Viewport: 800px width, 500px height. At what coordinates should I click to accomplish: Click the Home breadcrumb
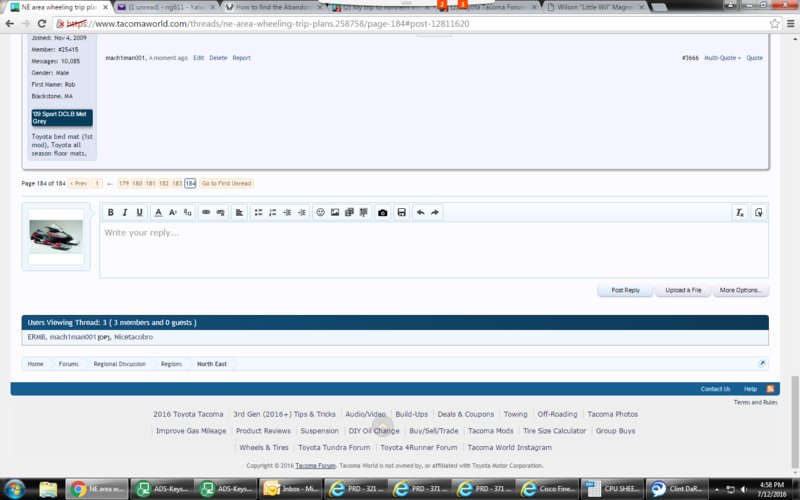pyautogui.click(x=35, y=364)
